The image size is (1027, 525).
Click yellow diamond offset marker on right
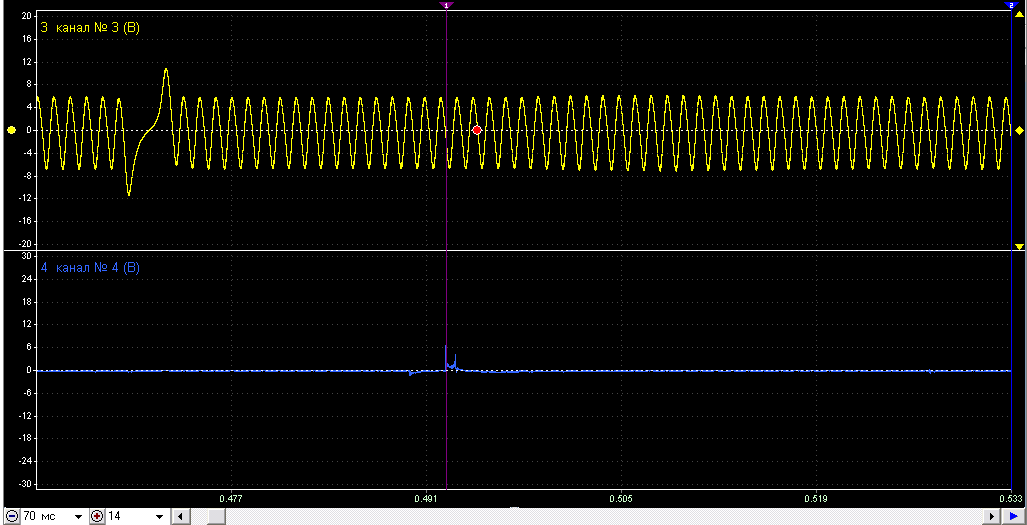point(1019,131)
